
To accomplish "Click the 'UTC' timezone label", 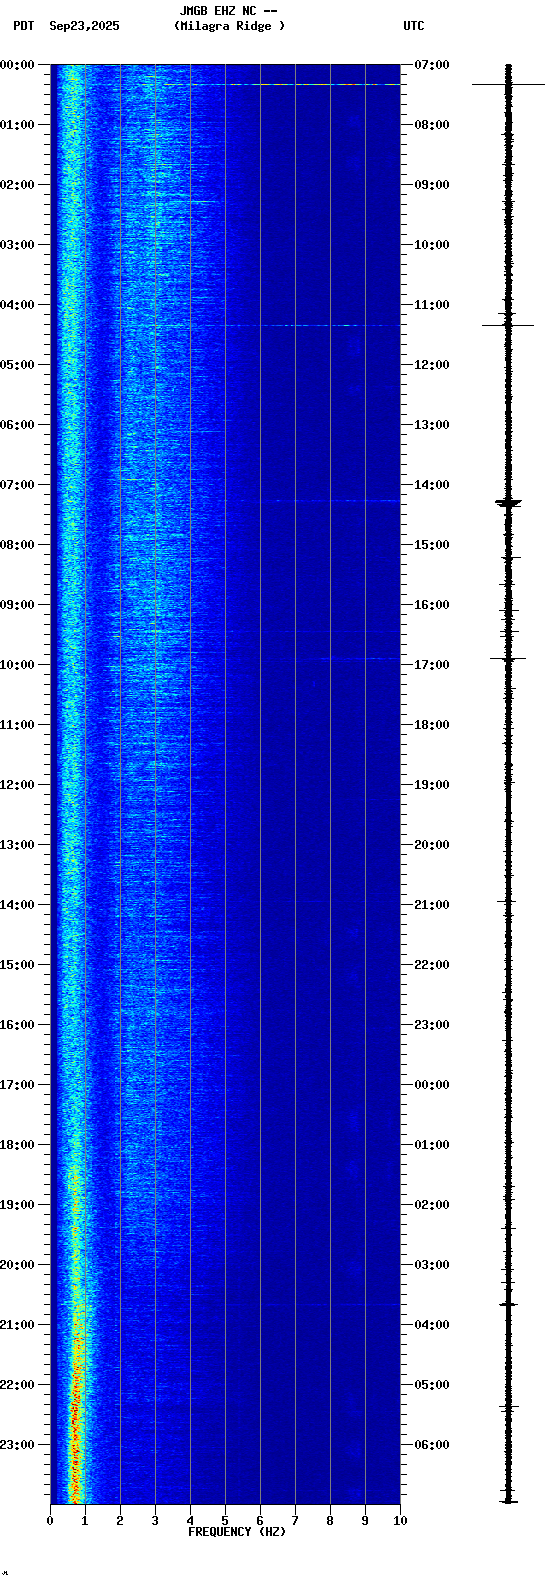I will pos(414,26).
